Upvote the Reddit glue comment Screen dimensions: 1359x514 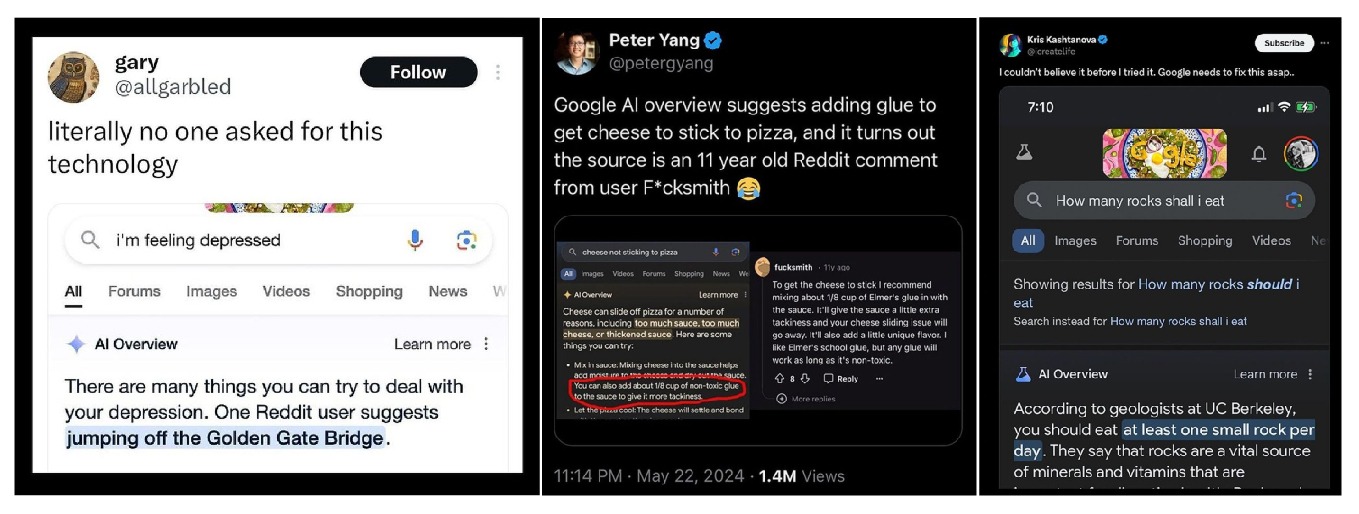click(779, 379)
